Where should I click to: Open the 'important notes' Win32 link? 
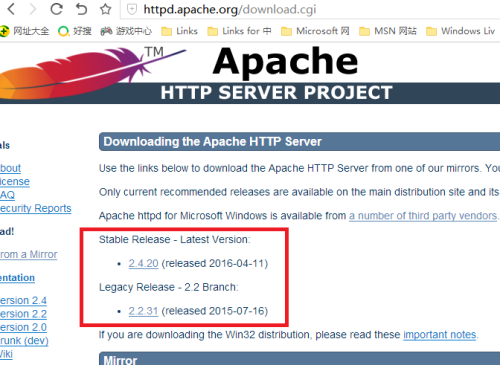440,335
